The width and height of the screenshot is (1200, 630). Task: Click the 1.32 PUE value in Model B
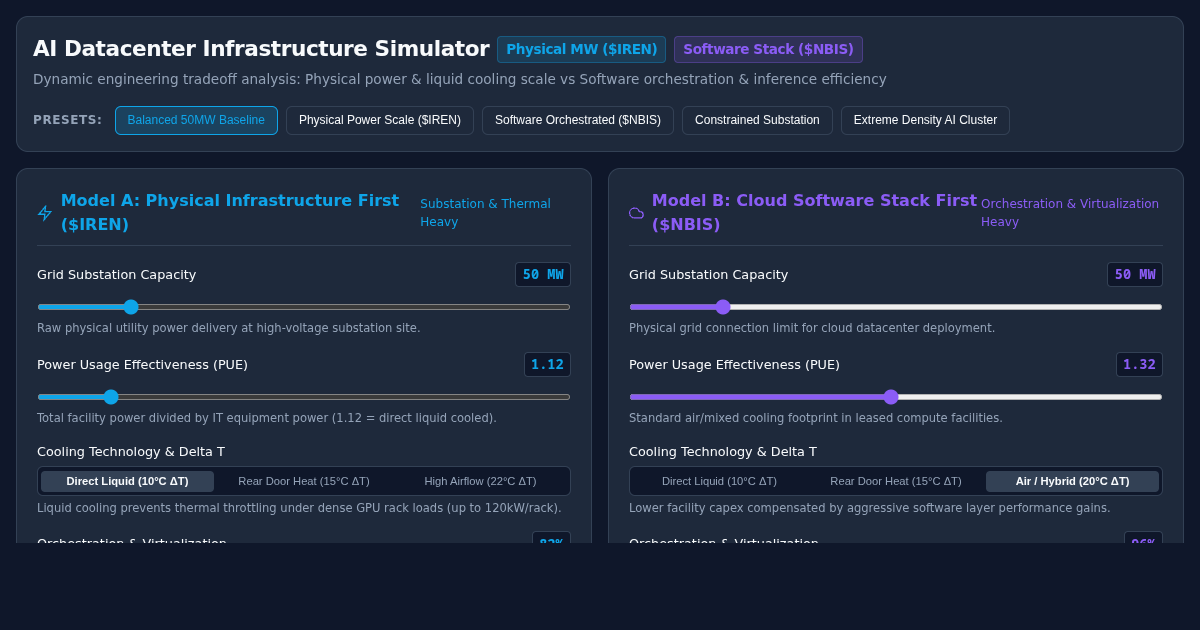coord(1139,365)
